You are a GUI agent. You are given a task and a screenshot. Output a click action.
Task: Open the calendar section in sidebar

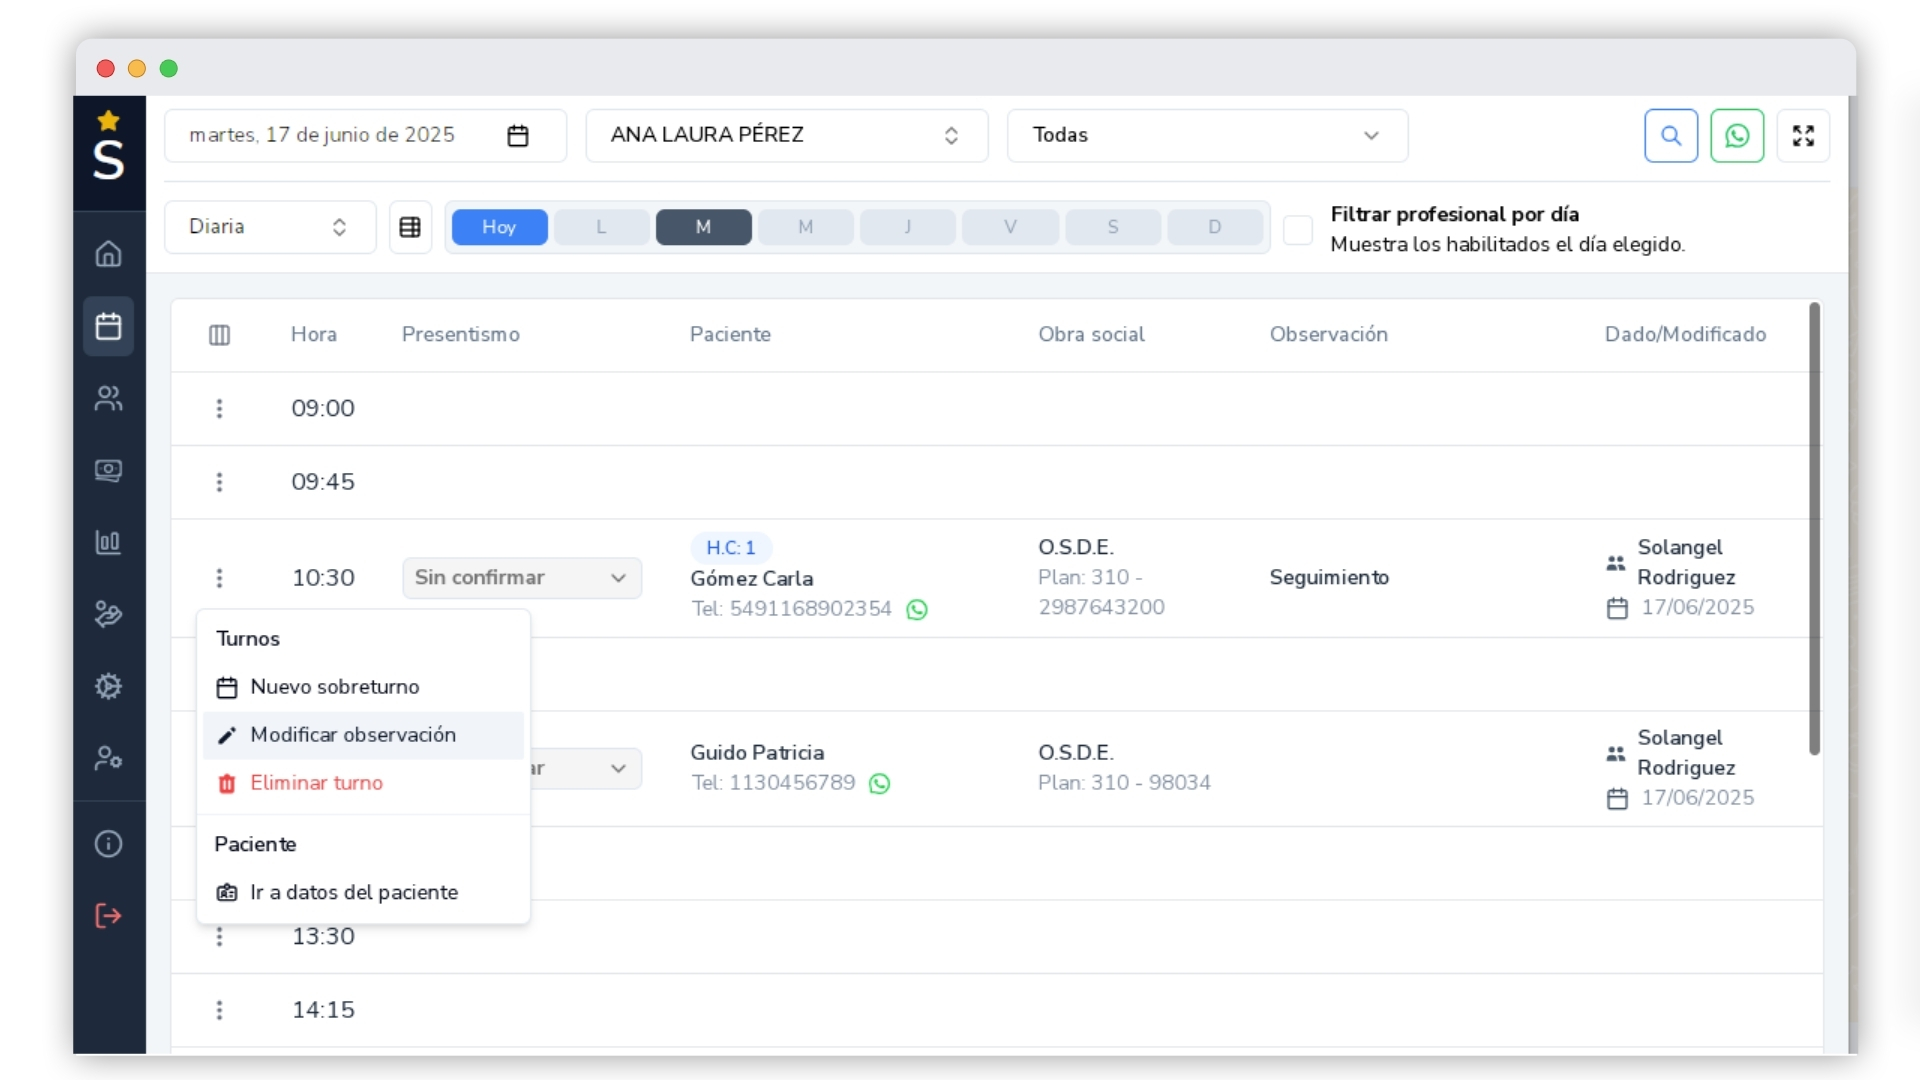click(x=108, y=326)
